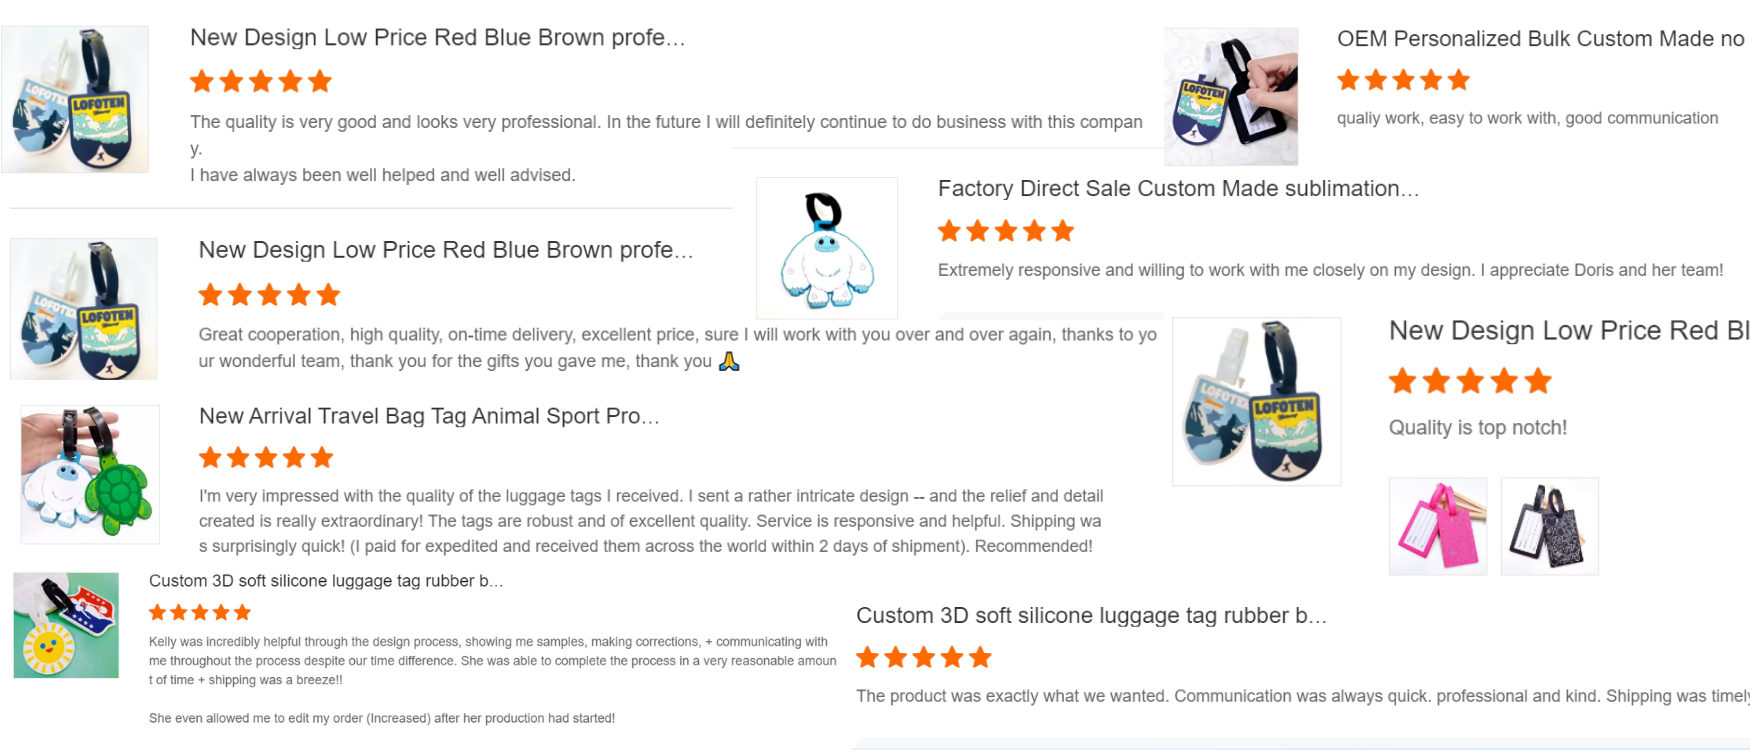1750x750 pixels.
Task: Click the top-left 'New Design Low Price Red Blue Brown' title
Action: [x=438, y=38]
